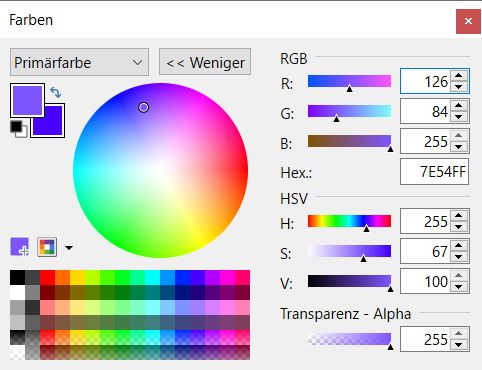The image size is (482, 370).
Task: Decrease B value with down arrow
Action: (x=459, y=147)
